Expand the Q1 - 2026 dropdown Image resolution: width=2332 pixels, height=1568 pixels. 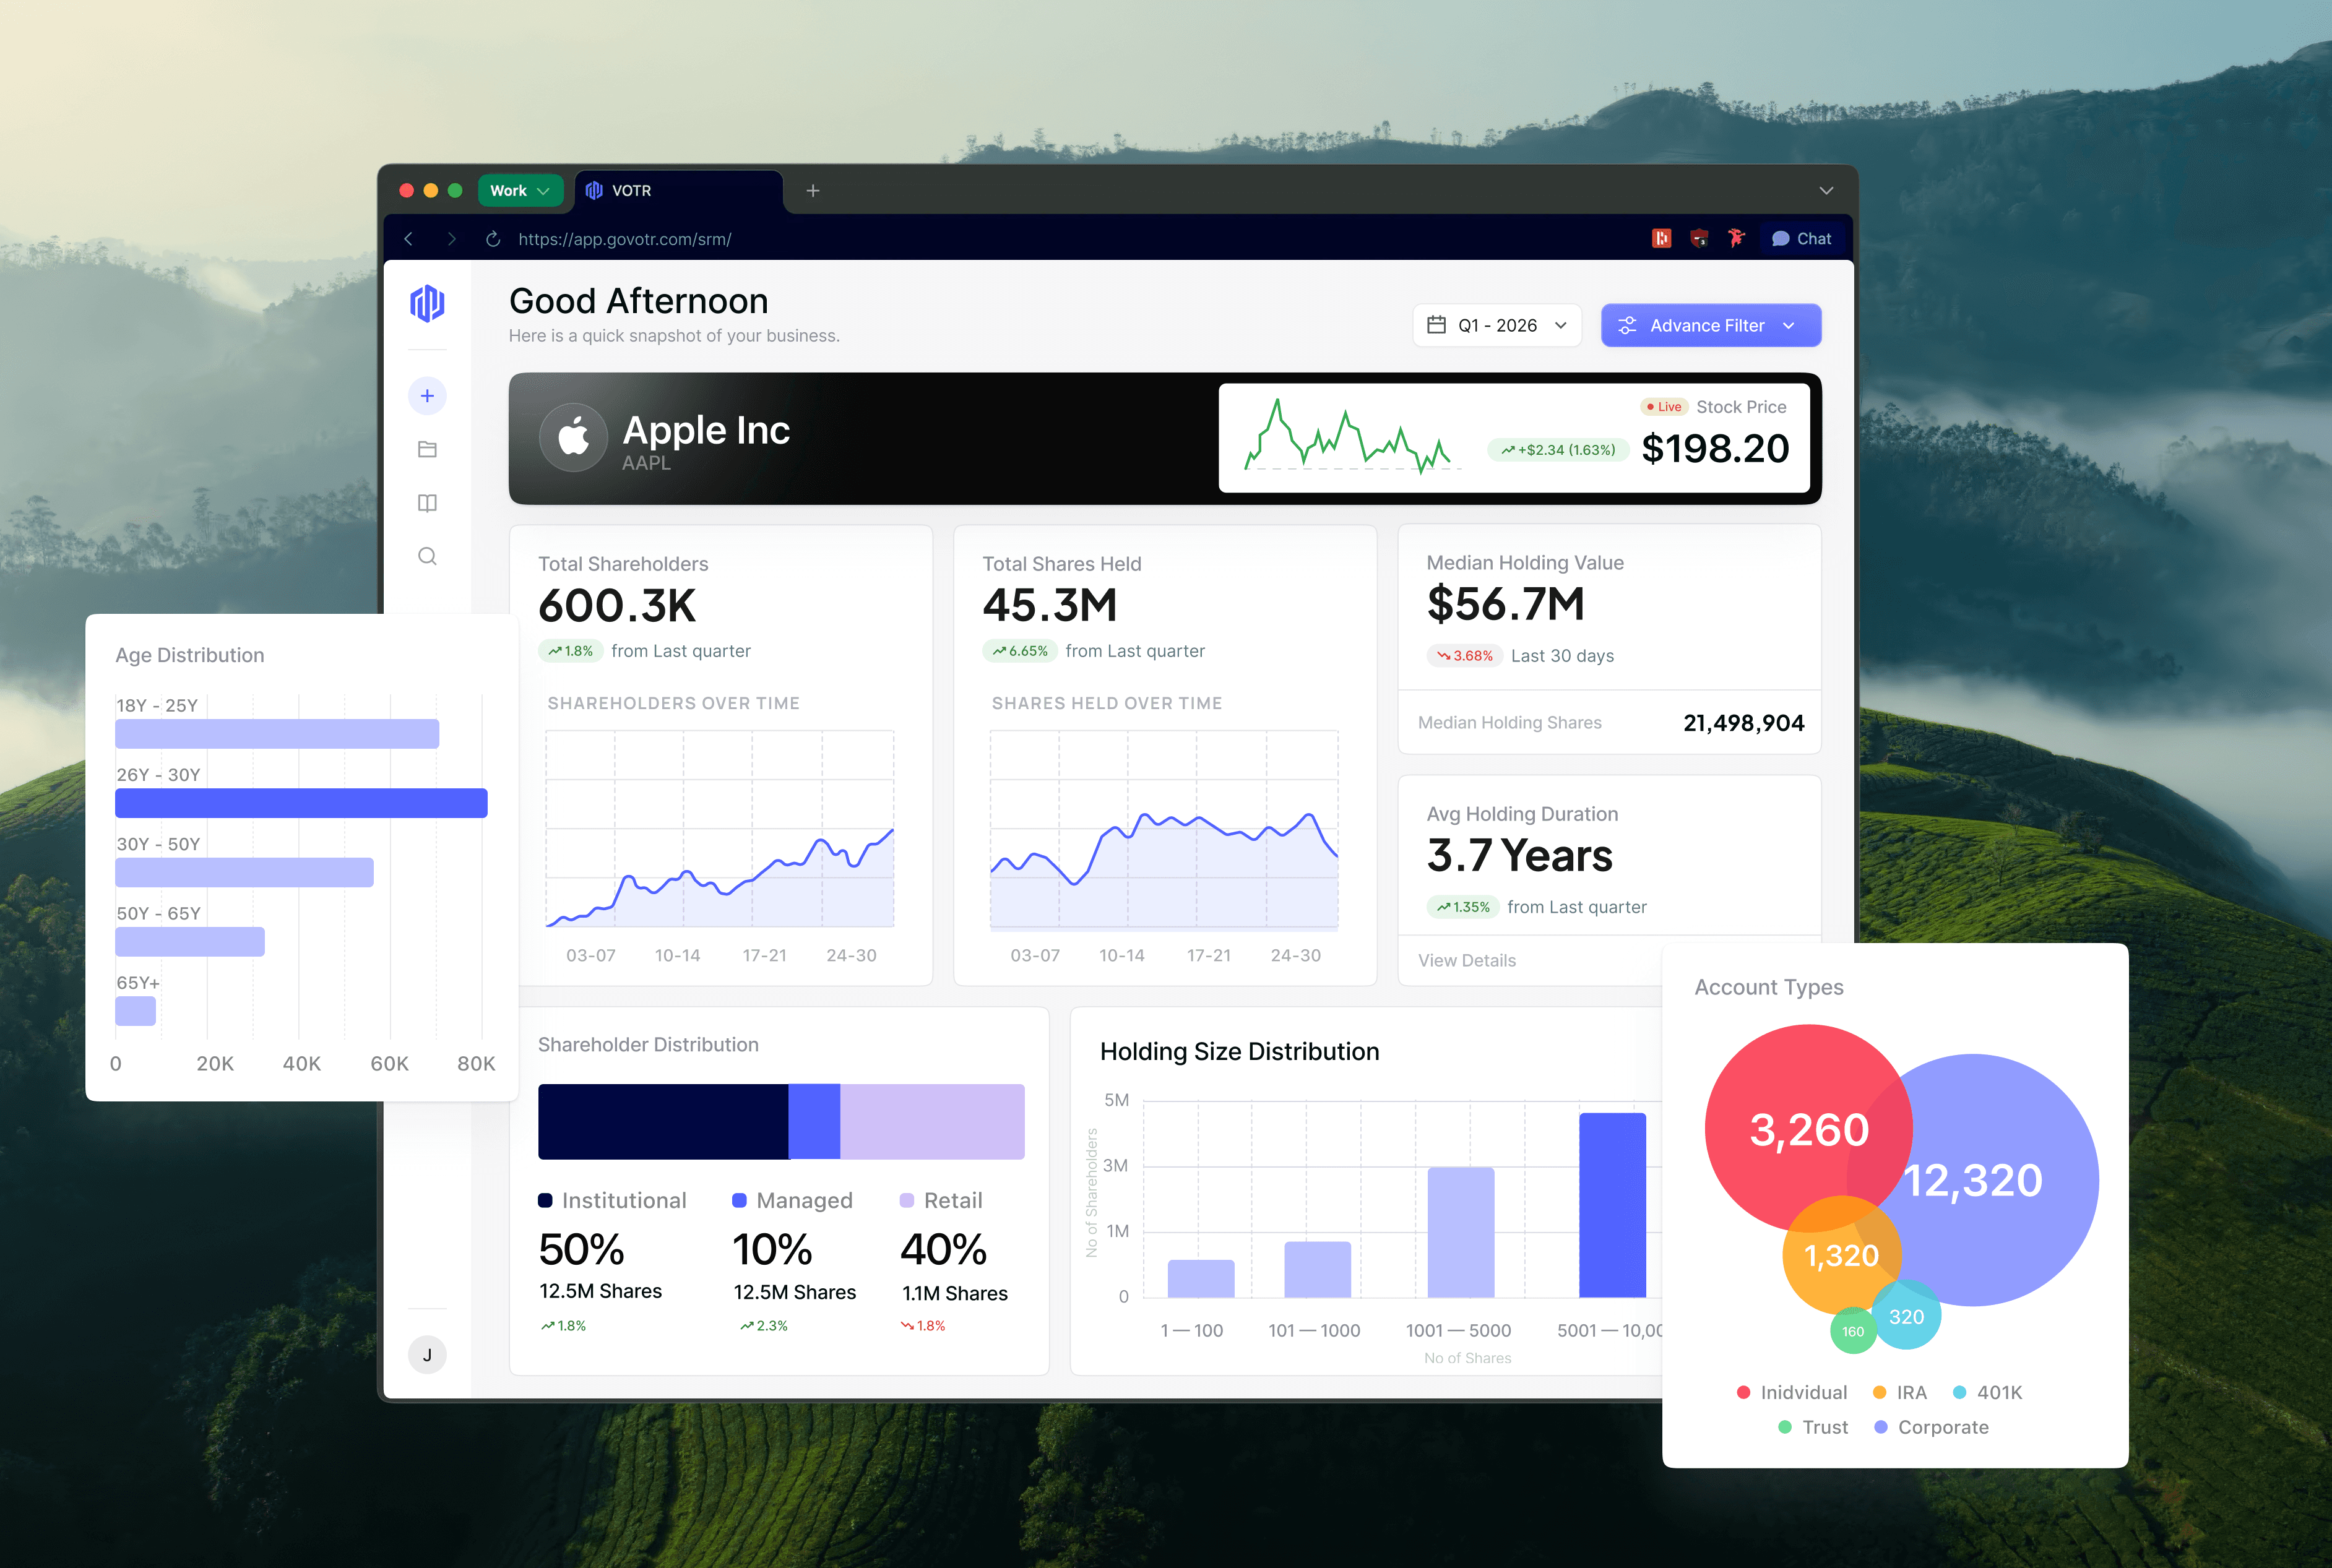pyautogui.click(x=1497, y=325)
